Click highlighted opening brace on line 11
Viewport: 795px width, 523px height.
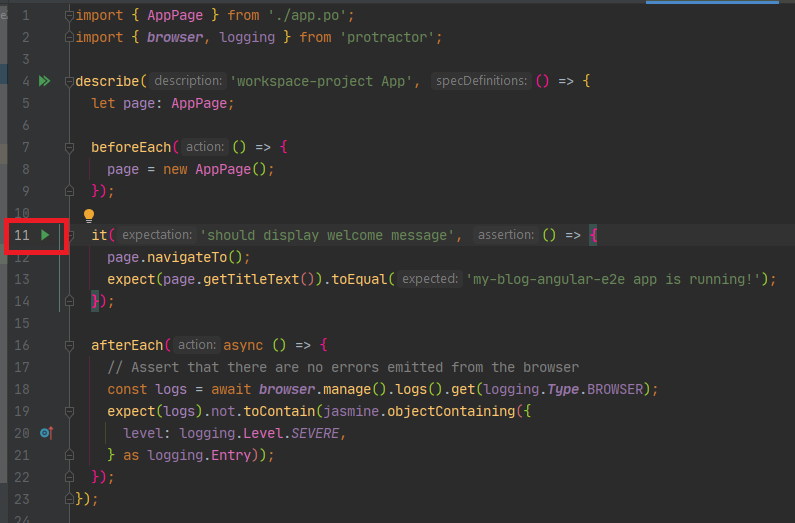(593, 235)
